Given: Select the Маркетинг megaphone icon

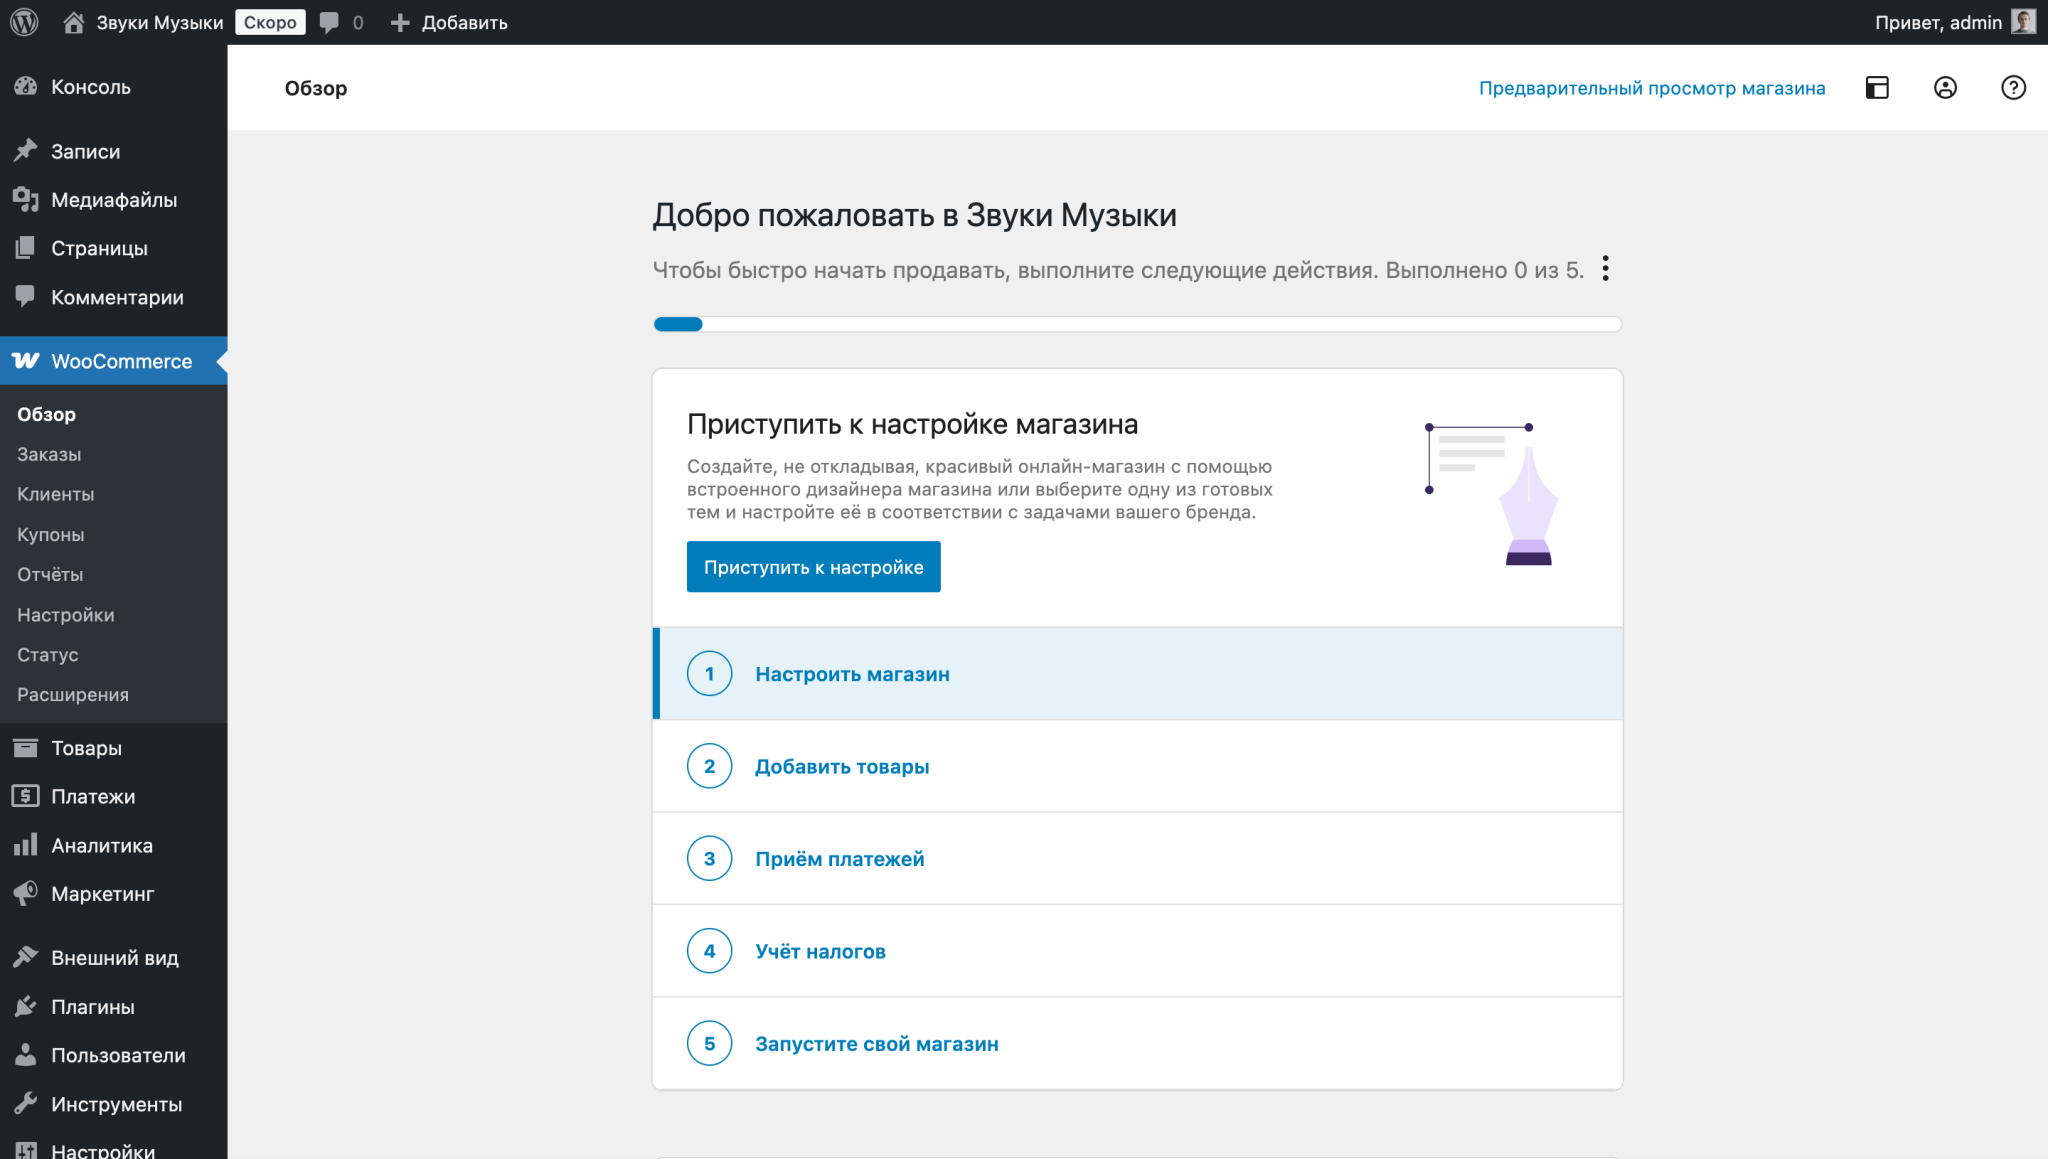Looking at the screenshot, I should (26, 893).
